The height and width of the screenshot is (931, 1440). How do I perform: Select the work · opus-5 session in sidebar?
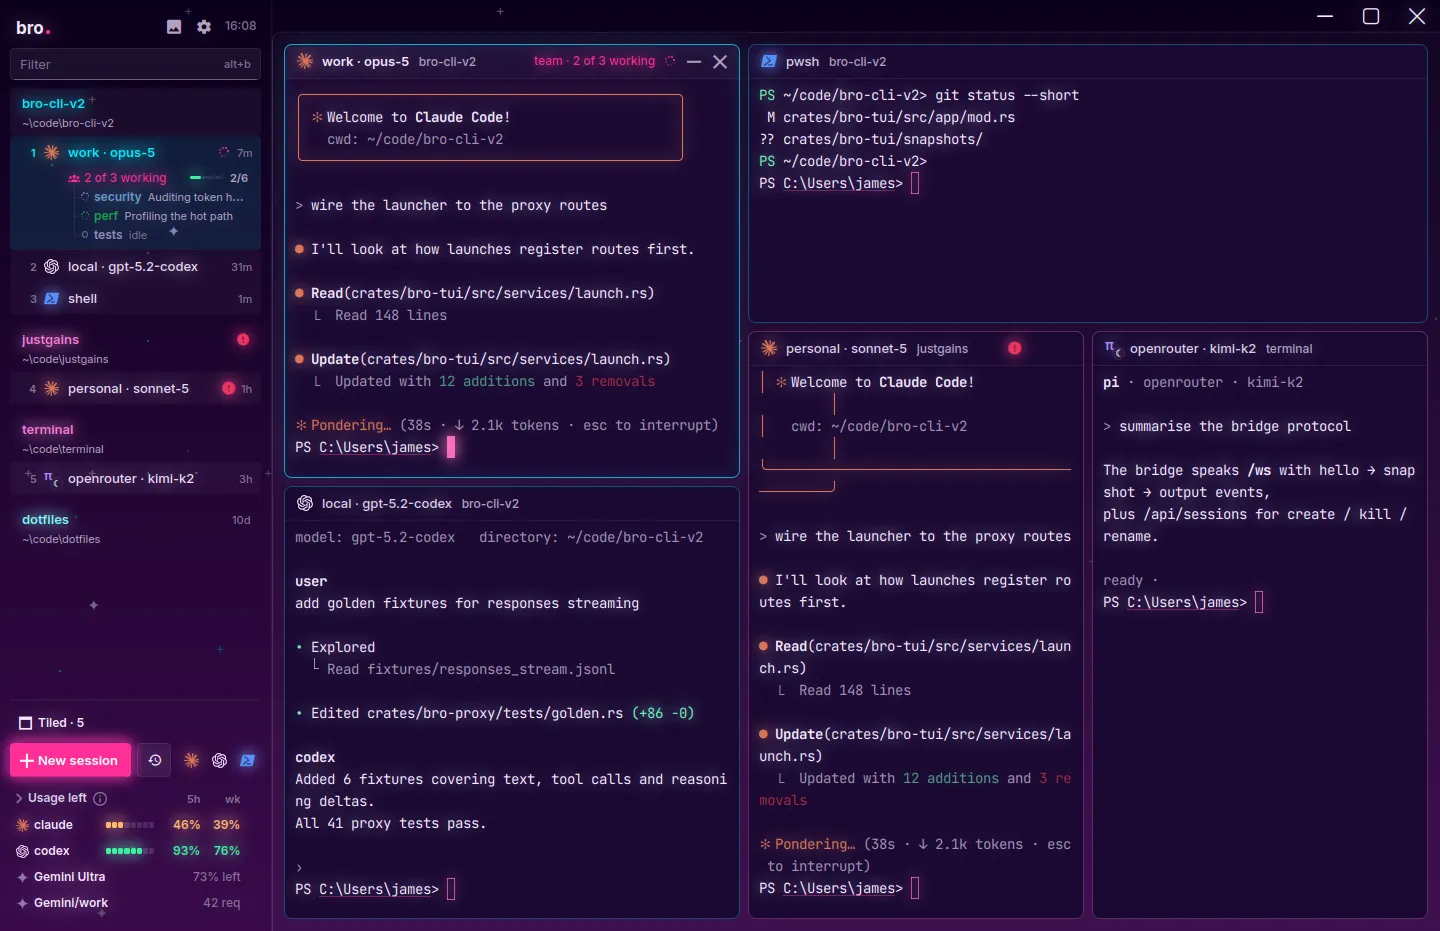pos(136,153)
